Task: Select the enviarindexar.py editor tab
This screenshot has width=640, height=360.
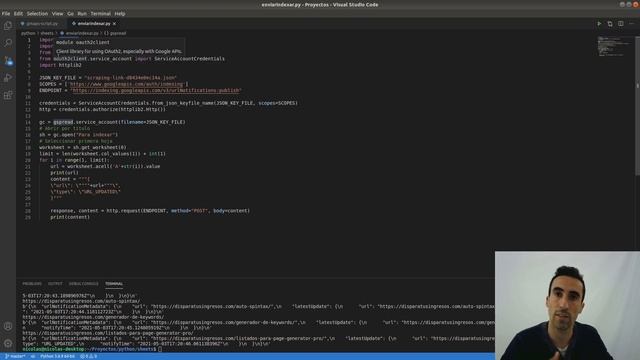Action: tap(93, 24)
